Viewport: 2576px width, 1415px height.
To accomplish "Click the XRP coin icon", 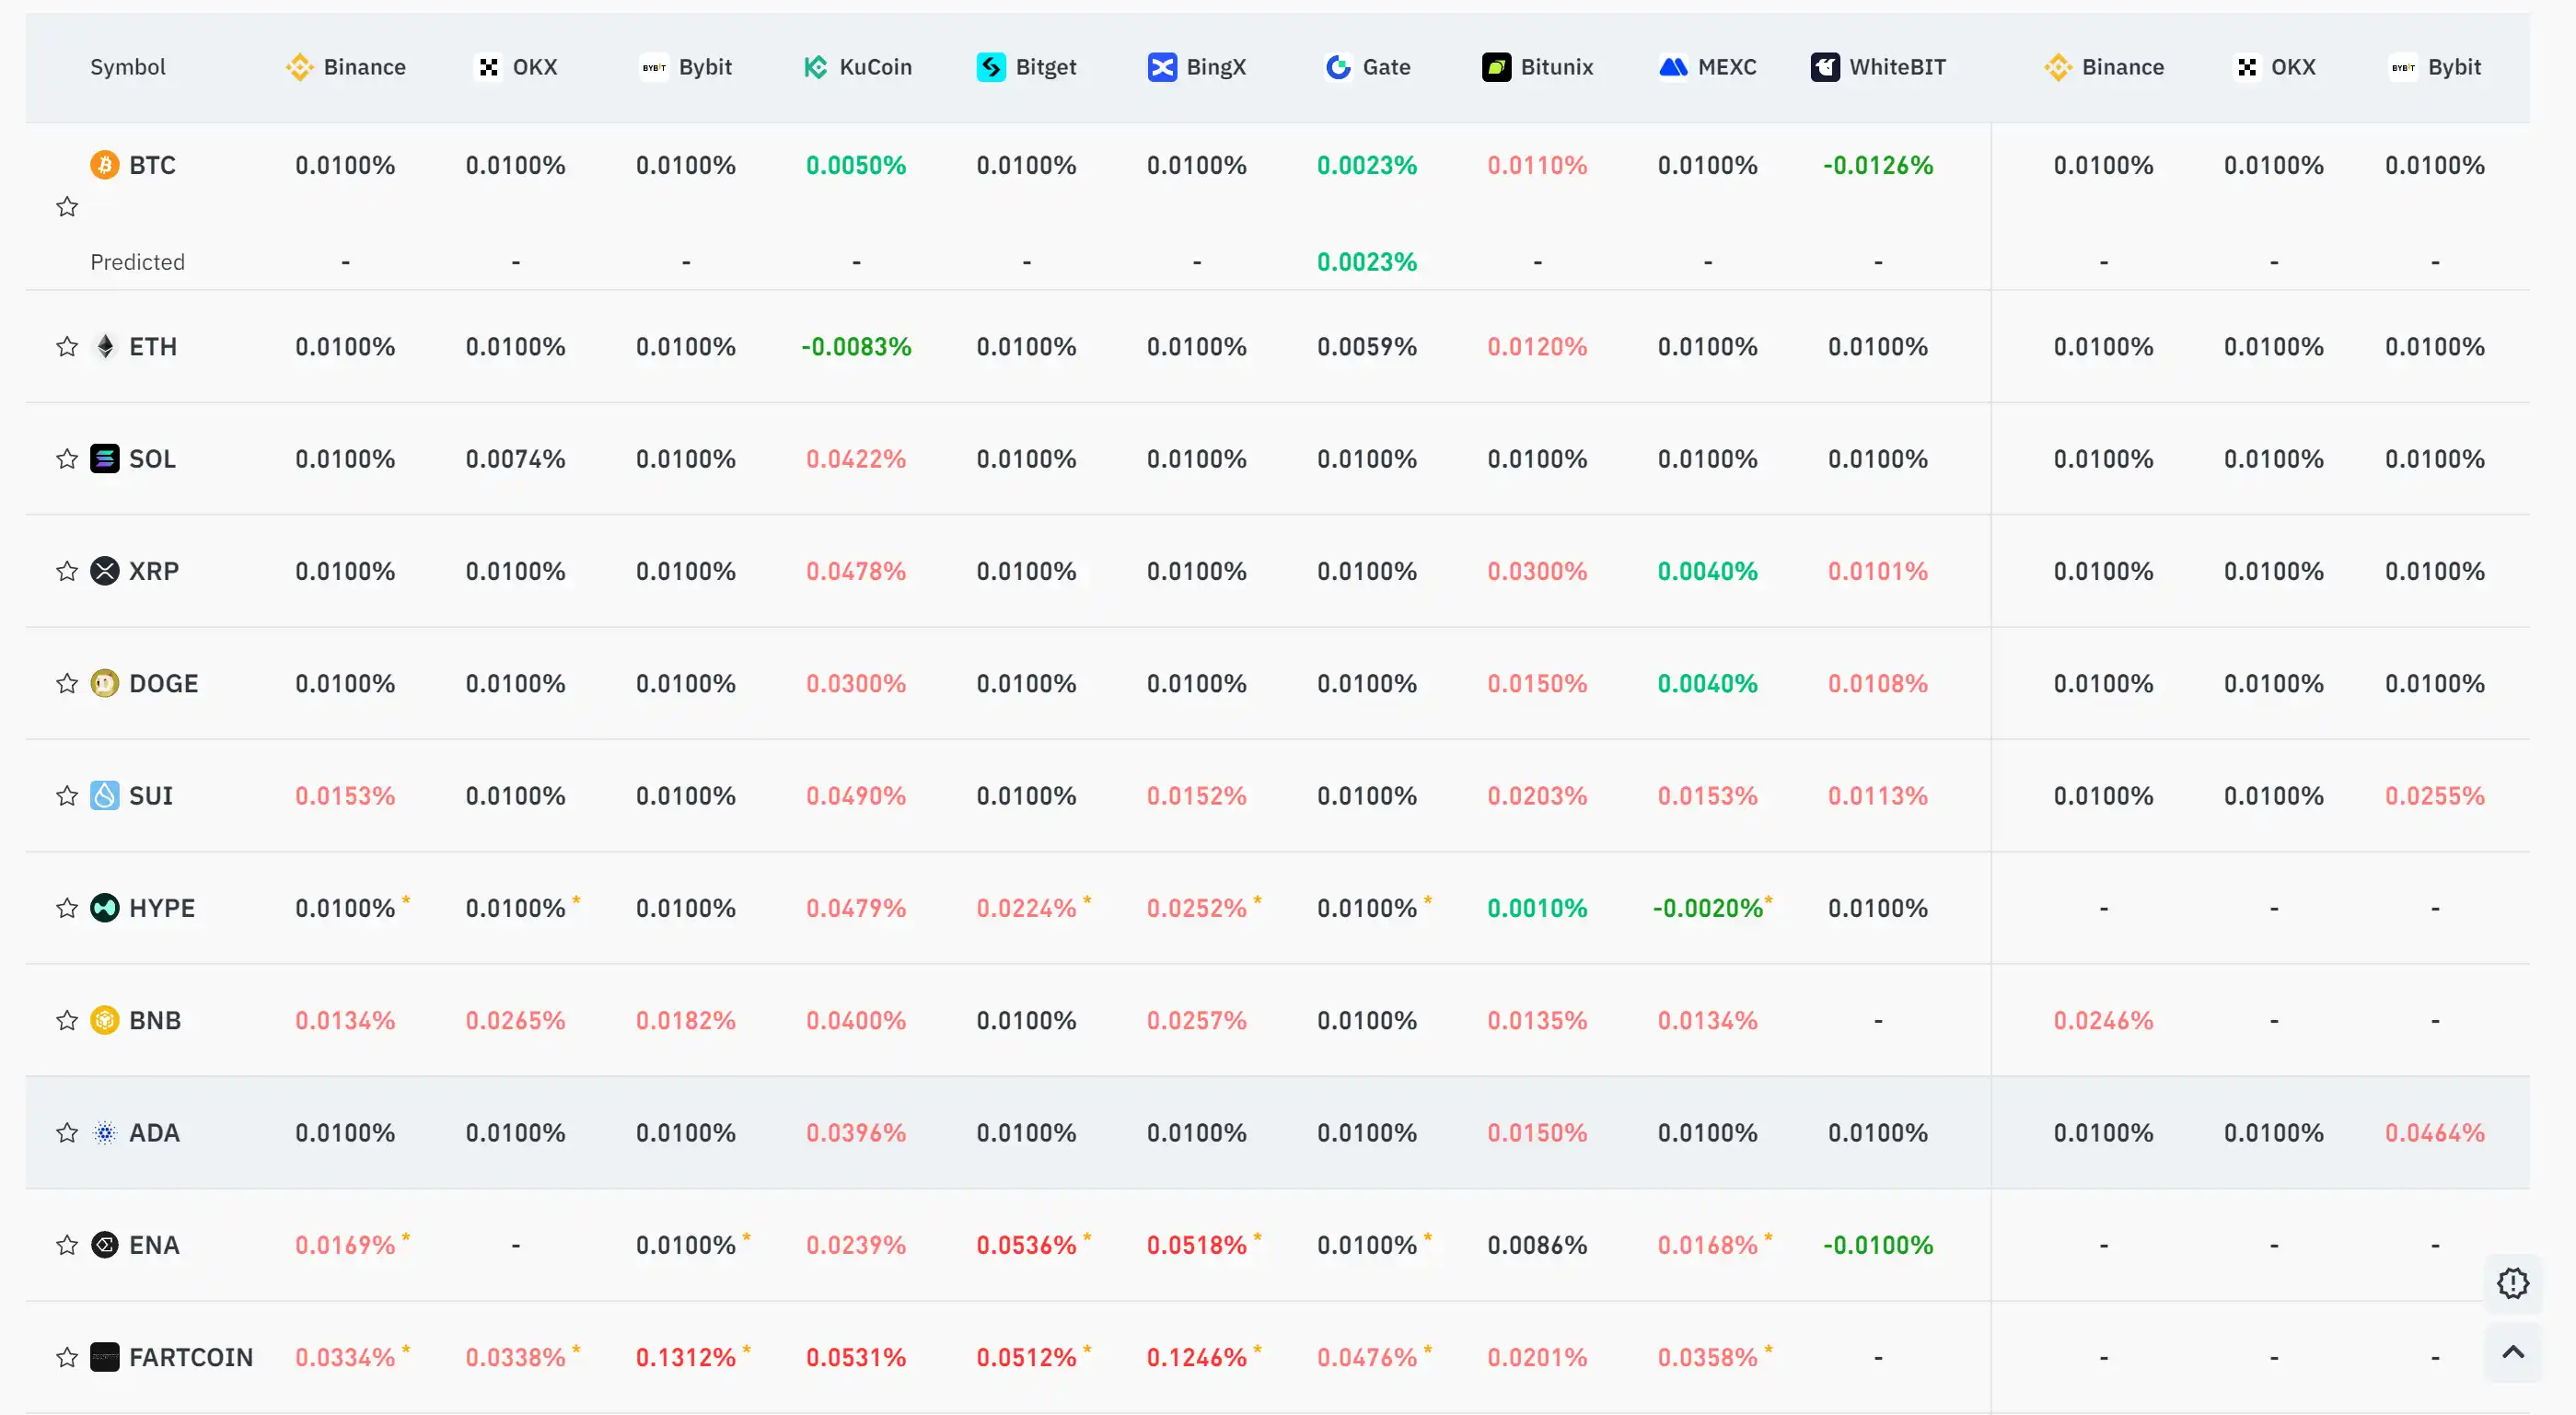I will click(104, 571).
